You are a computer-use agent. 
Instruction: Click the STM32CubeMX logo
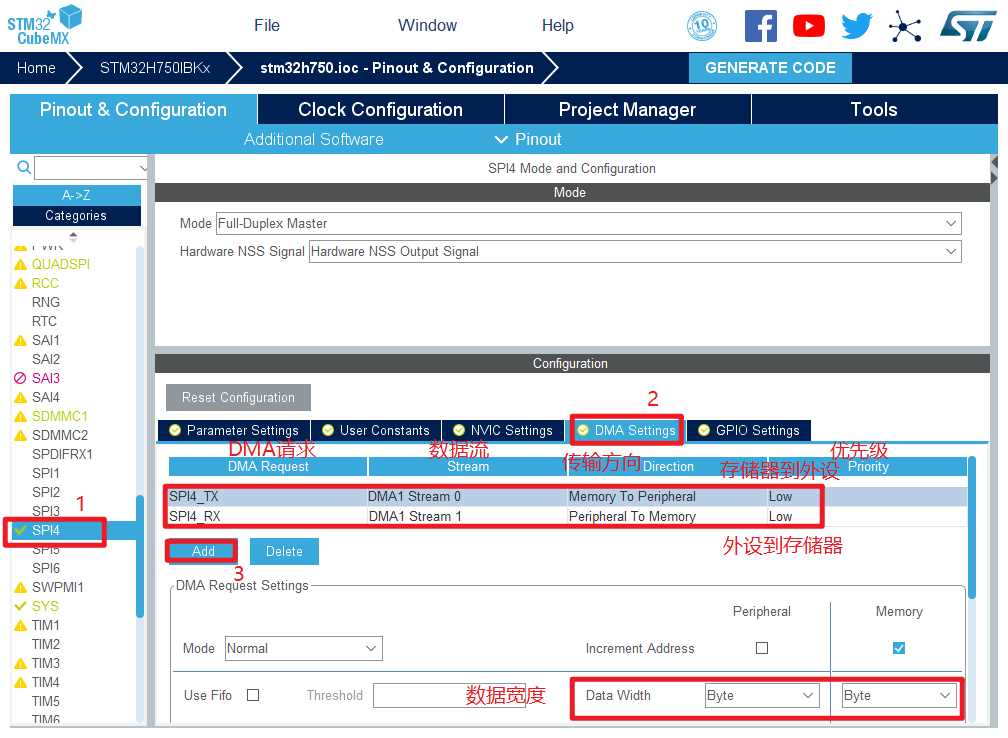(45, 25)
